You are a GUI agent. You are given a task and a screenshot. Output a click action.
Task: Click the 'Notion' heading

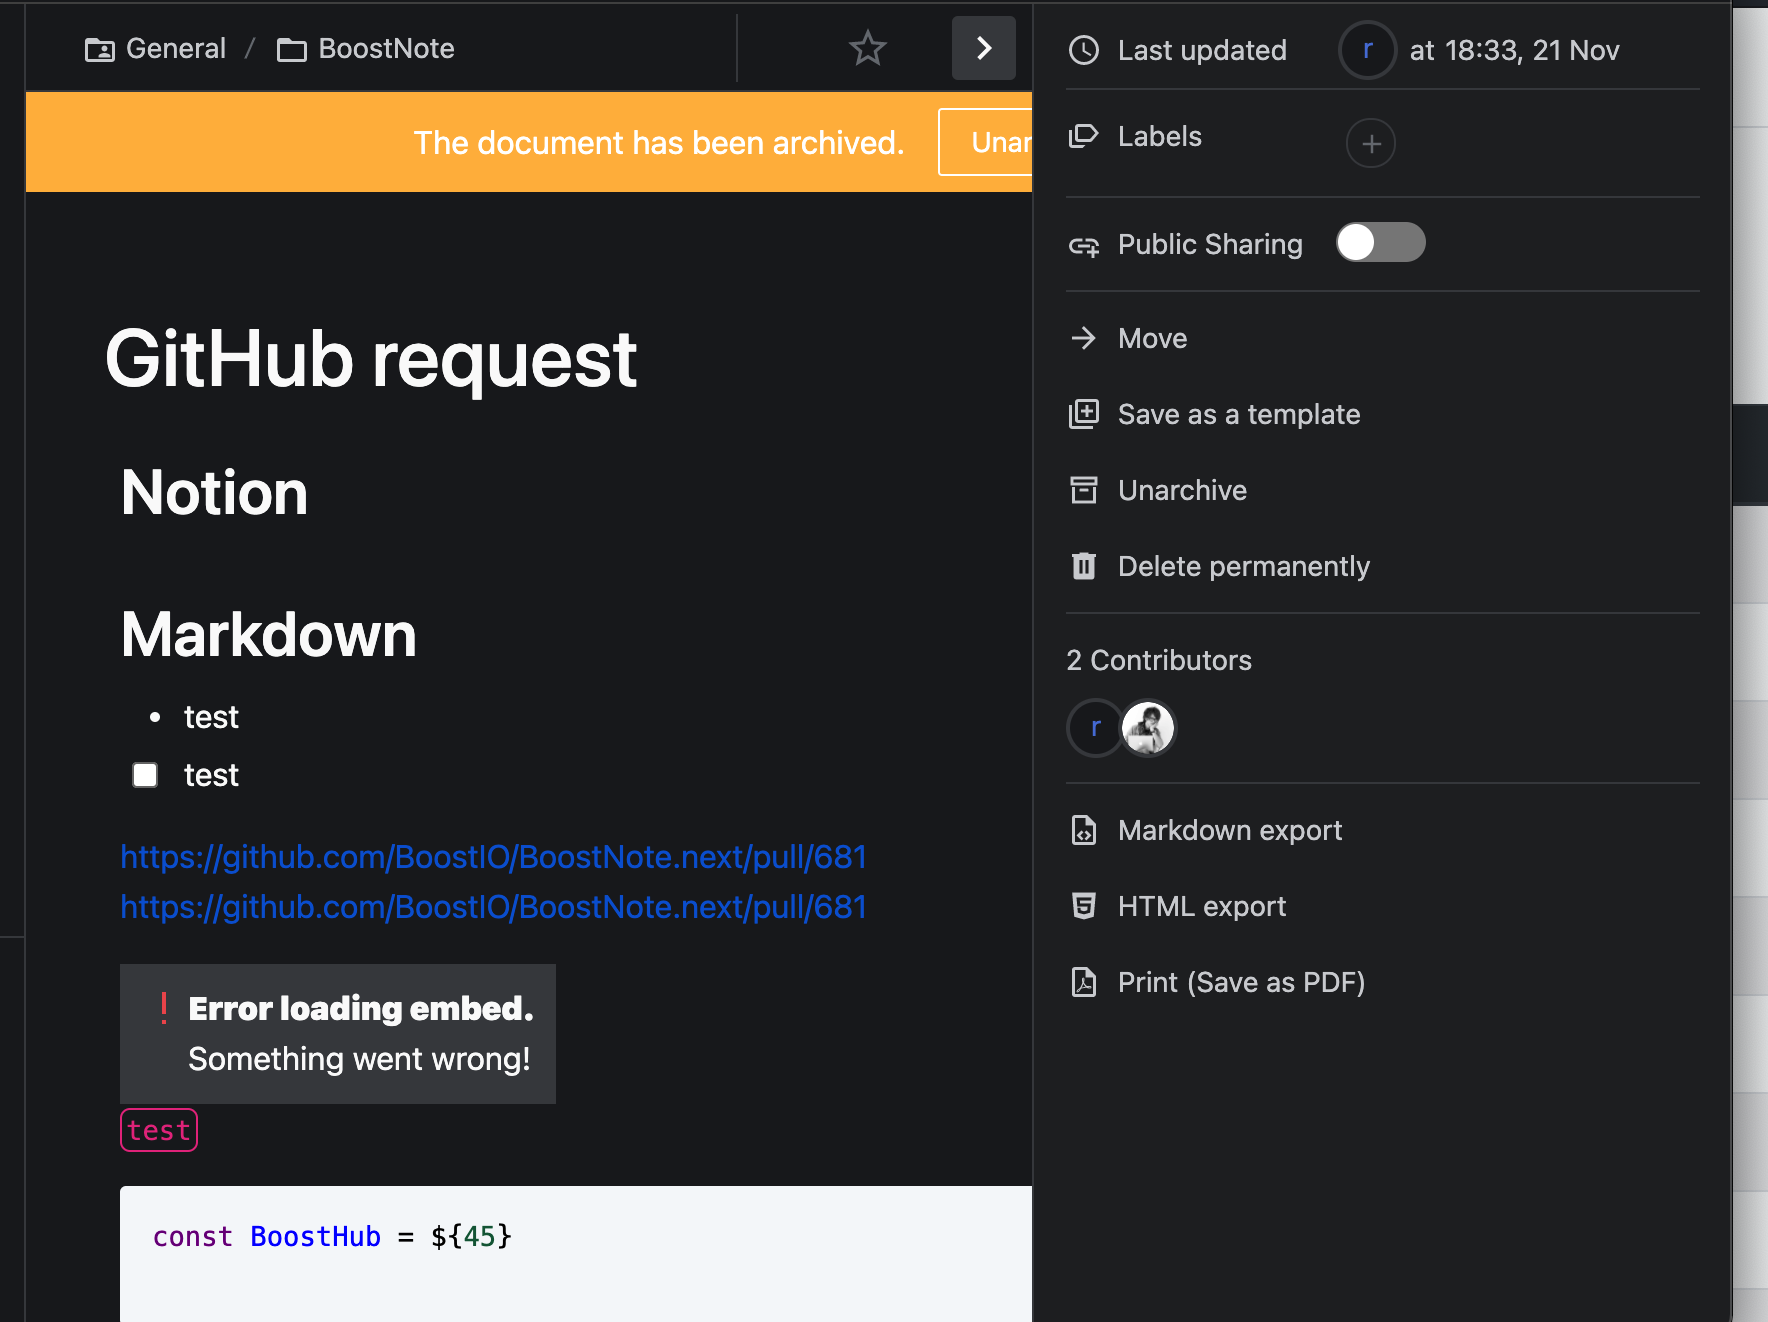(x=214, y=493)
